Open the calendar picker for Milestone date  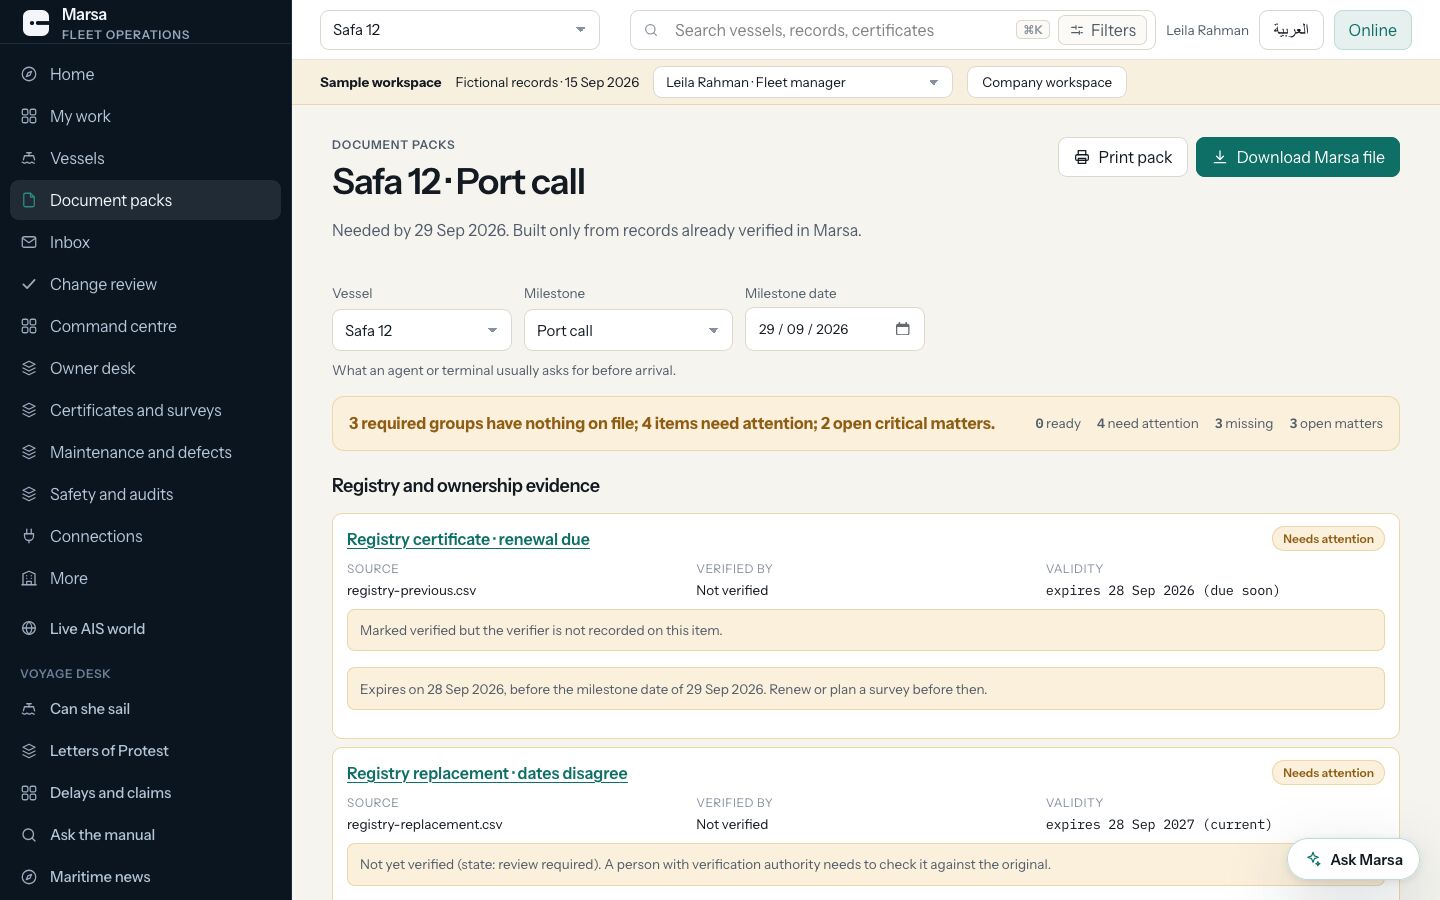[903, 329]
